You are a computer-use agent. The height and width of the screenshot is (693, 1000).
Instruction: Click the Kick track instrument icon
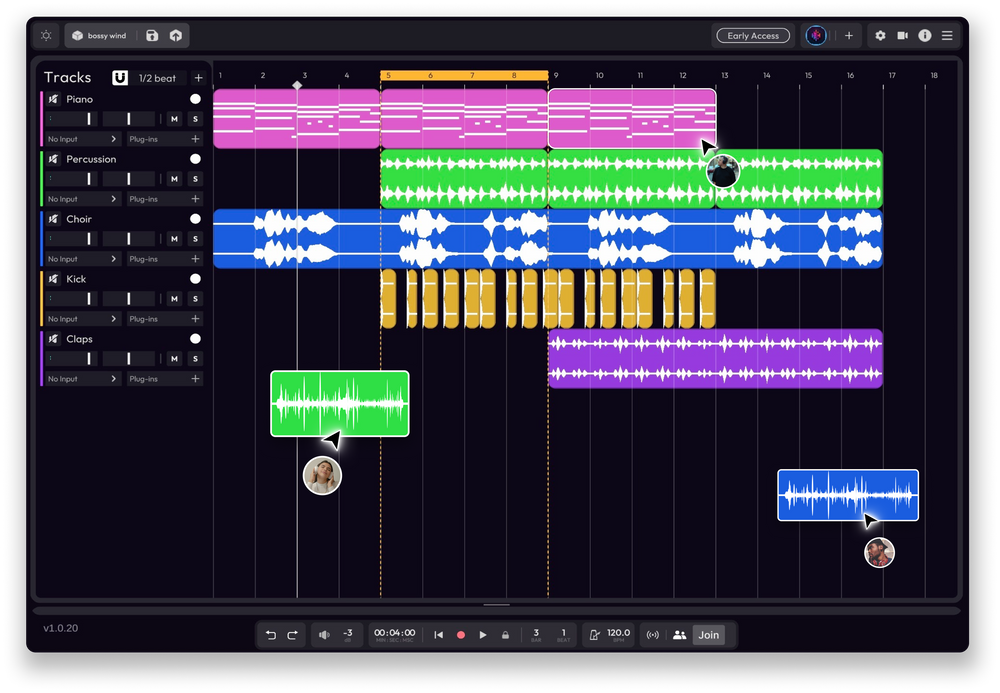tap(54, 279)
